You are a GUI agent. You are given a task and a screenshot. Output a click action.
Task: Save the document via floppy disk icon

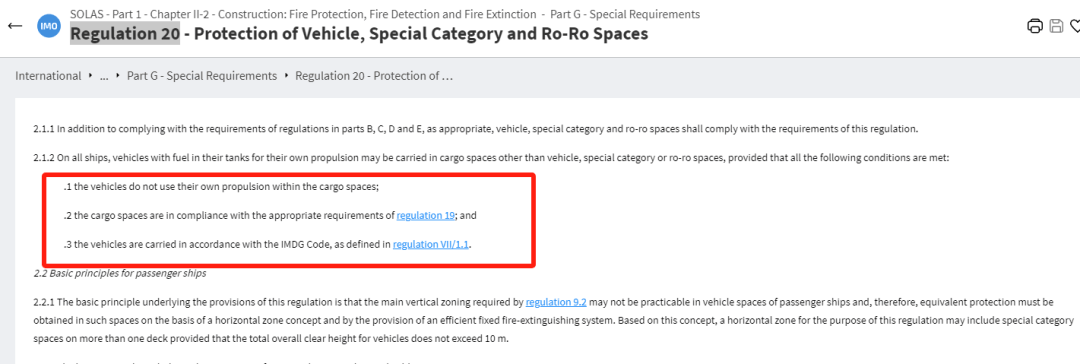click(x=1056, y=26)
